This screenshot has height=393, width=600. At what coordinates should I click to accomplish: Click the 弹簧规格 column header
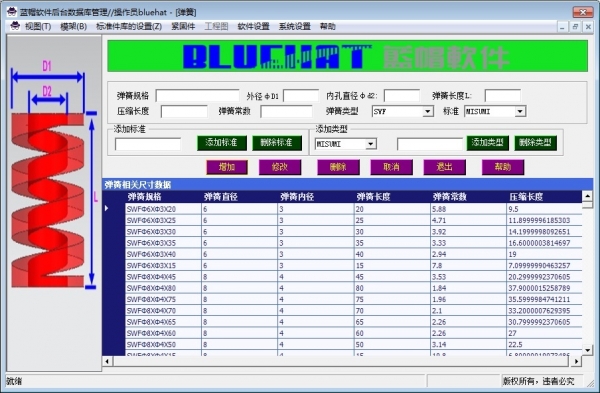163,197
